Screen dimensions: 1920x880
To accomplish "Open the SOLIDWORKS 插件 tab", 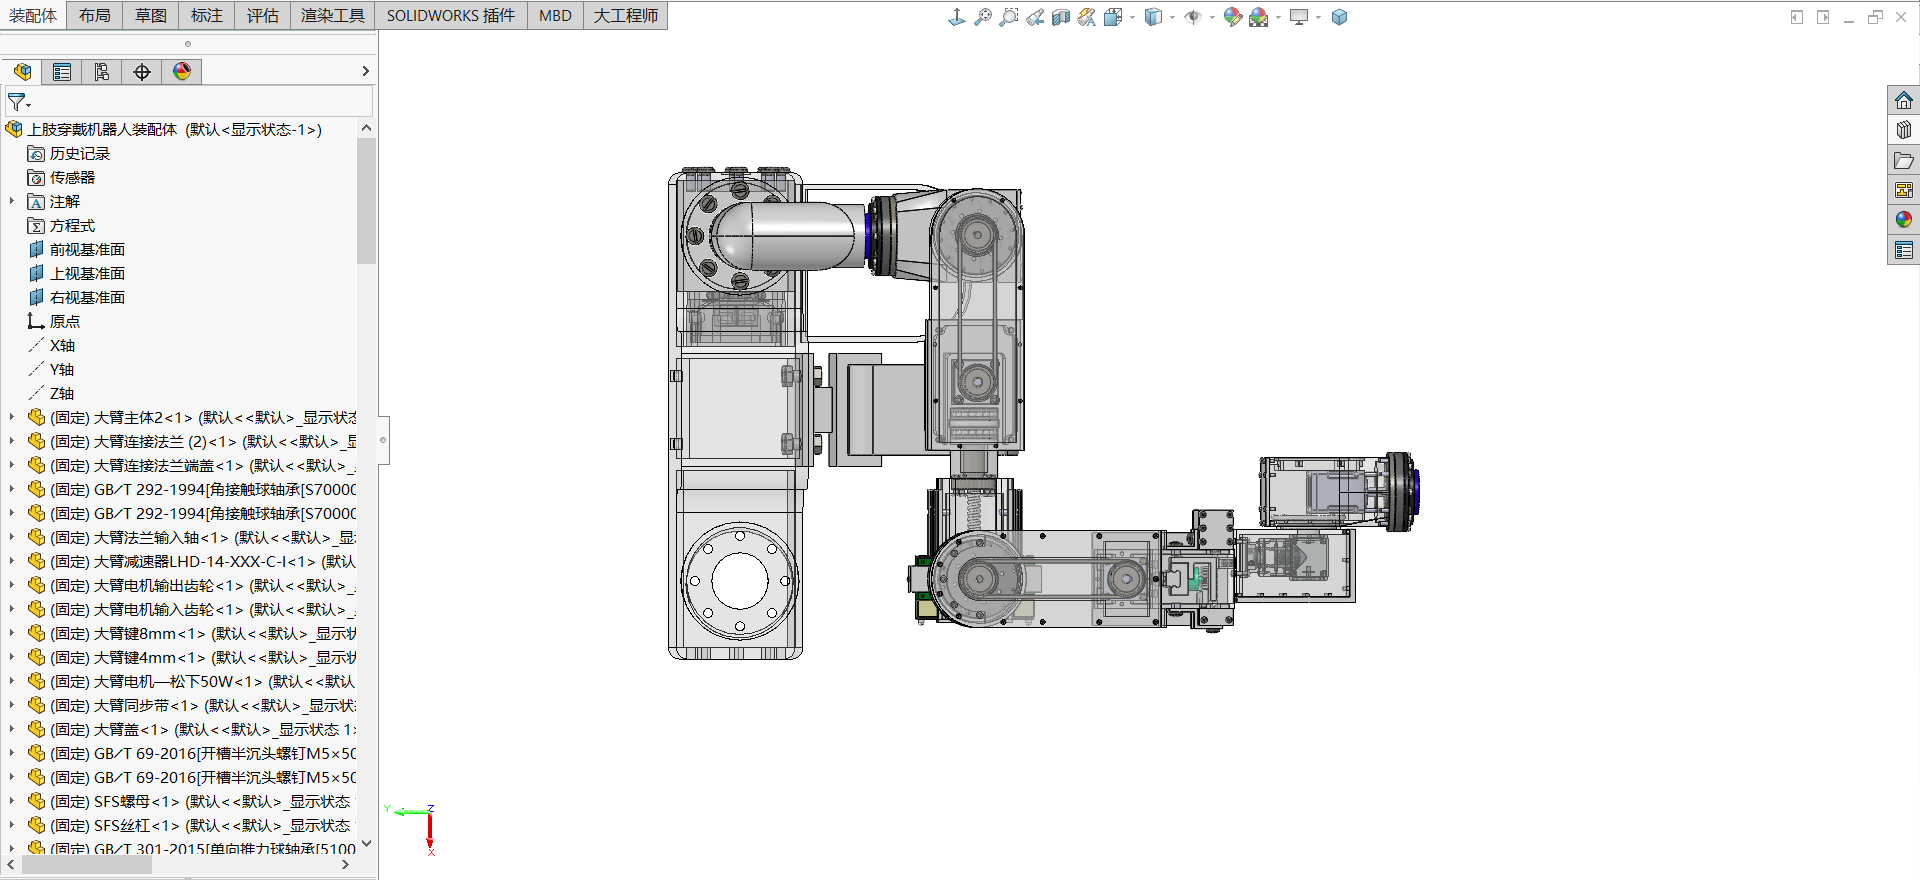I will coord(451,16).
